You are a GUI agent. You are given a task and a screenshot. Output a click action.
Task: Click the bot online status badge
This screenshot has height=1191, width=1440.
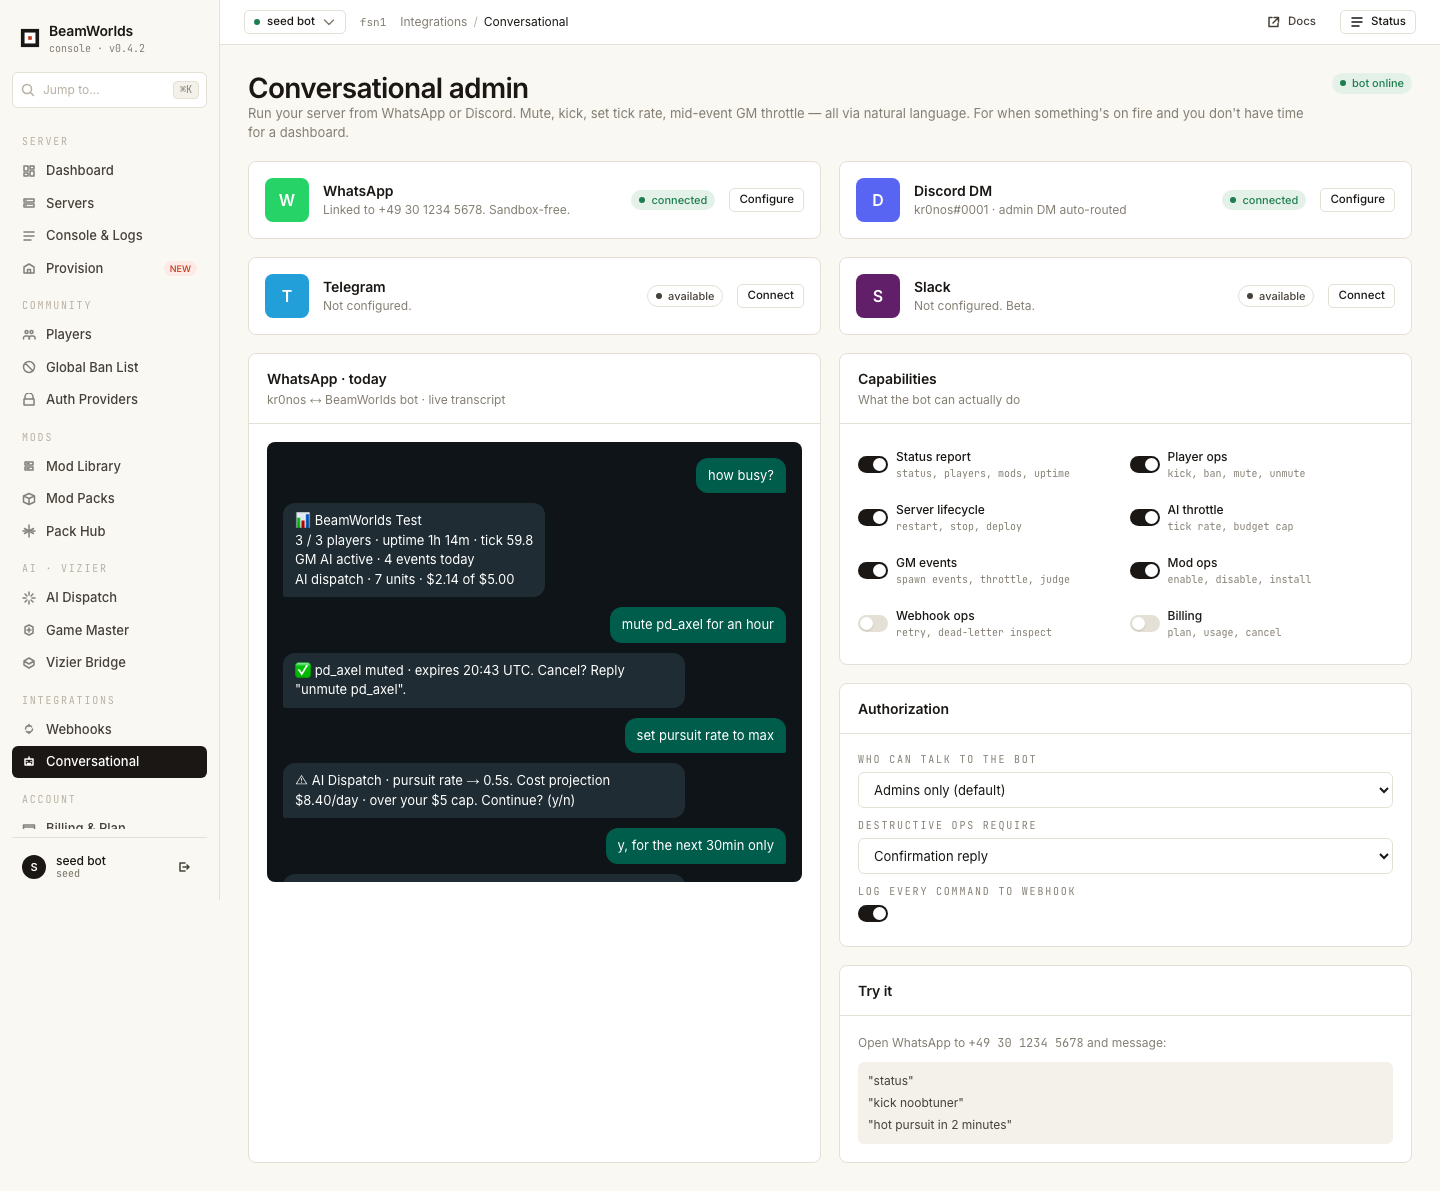point(1372,83)
